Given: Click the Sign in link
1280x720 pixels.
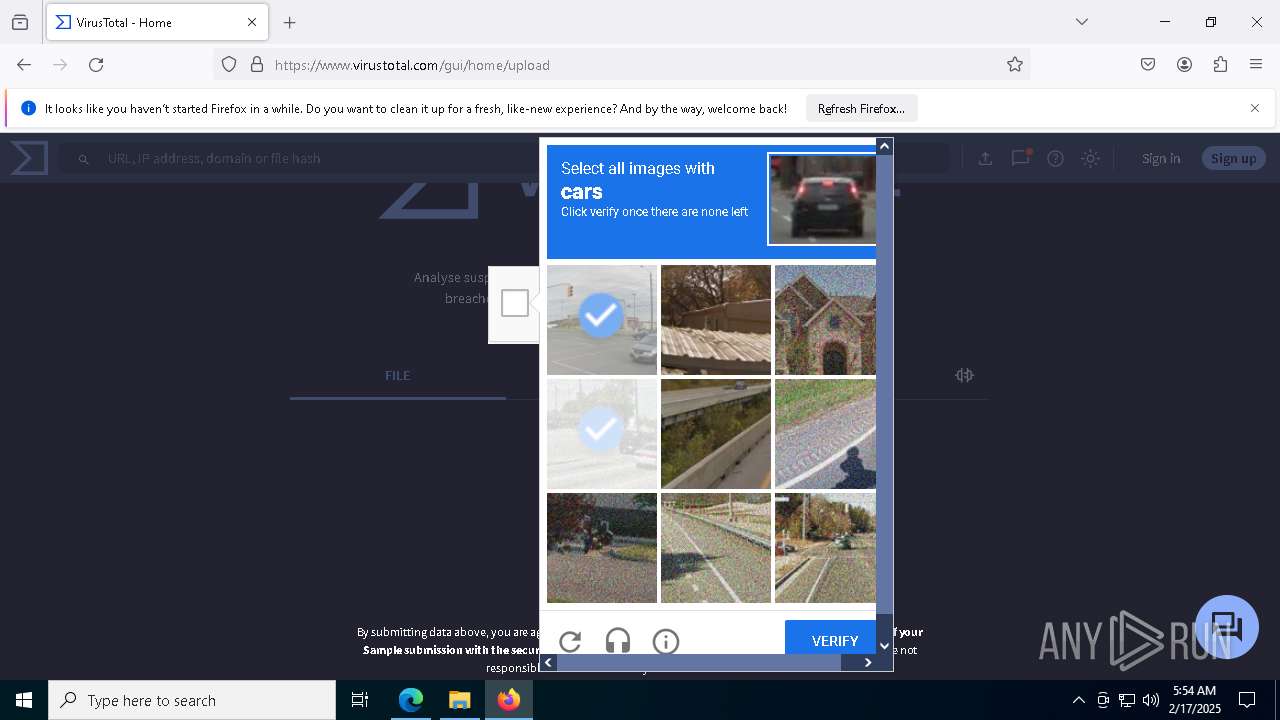Looking at the screenshot, I should click(x=1161, y=158).
